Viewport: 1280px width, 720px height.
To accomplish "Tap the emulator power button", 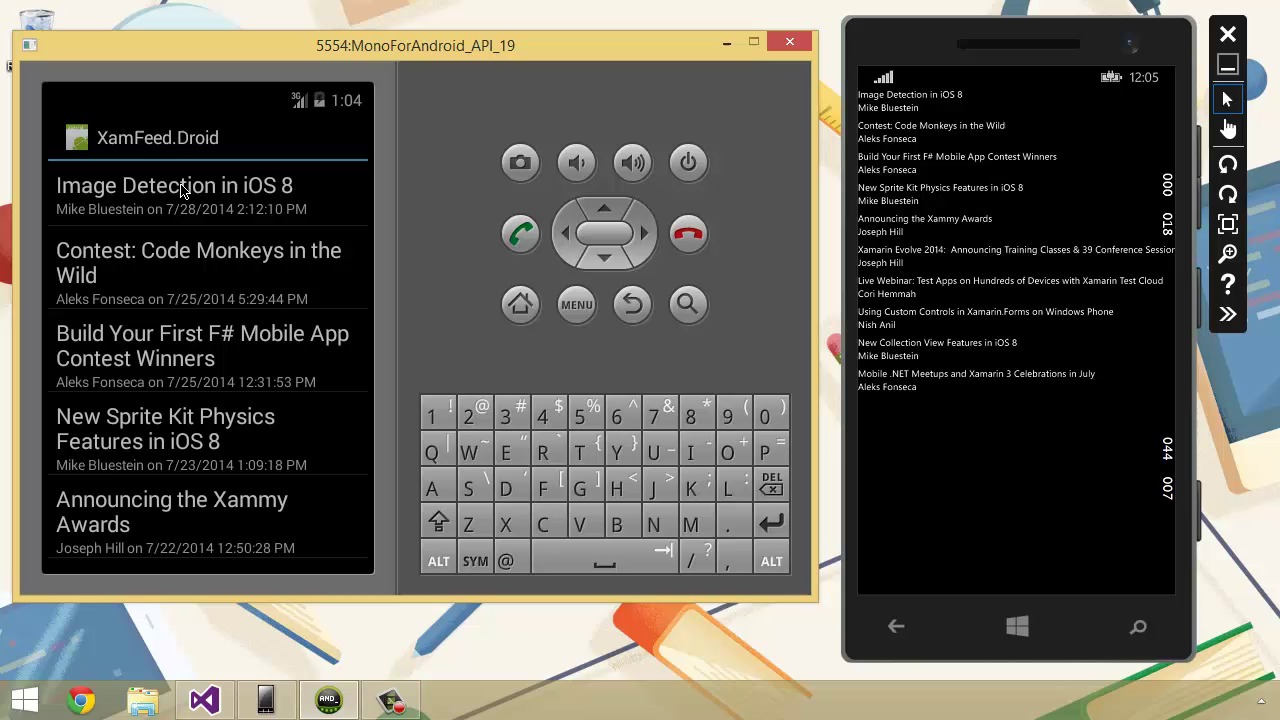I will [x=688, y=163].
